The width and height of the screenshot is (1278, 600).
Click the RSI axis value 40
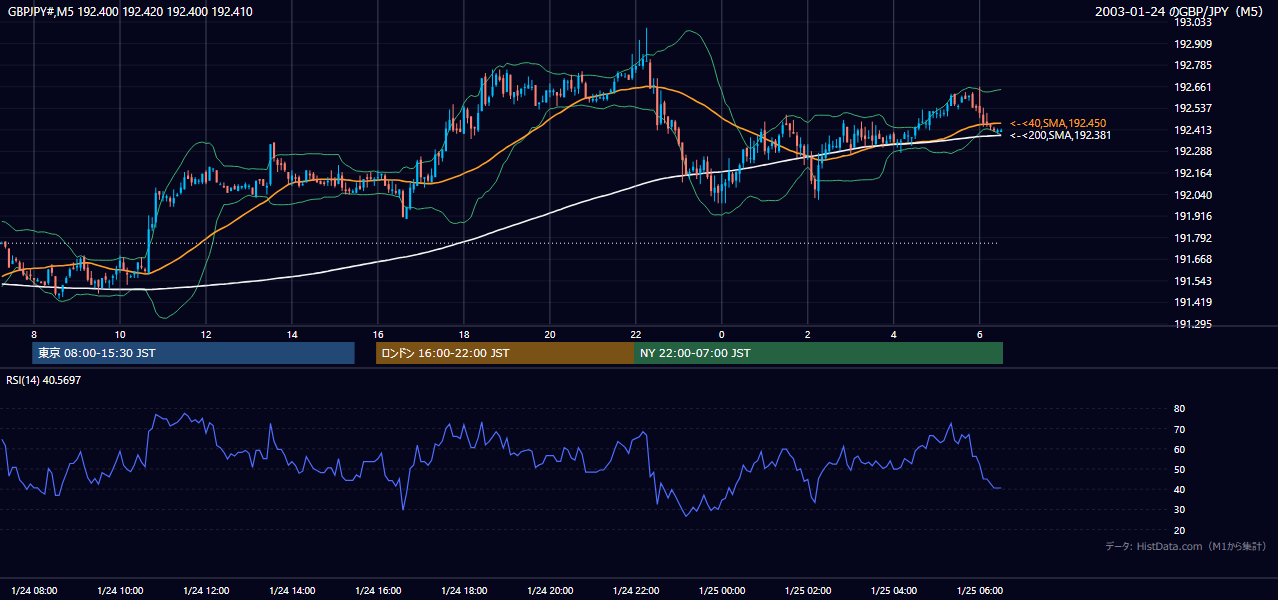pyautogui.click(x=1179, y=489)
